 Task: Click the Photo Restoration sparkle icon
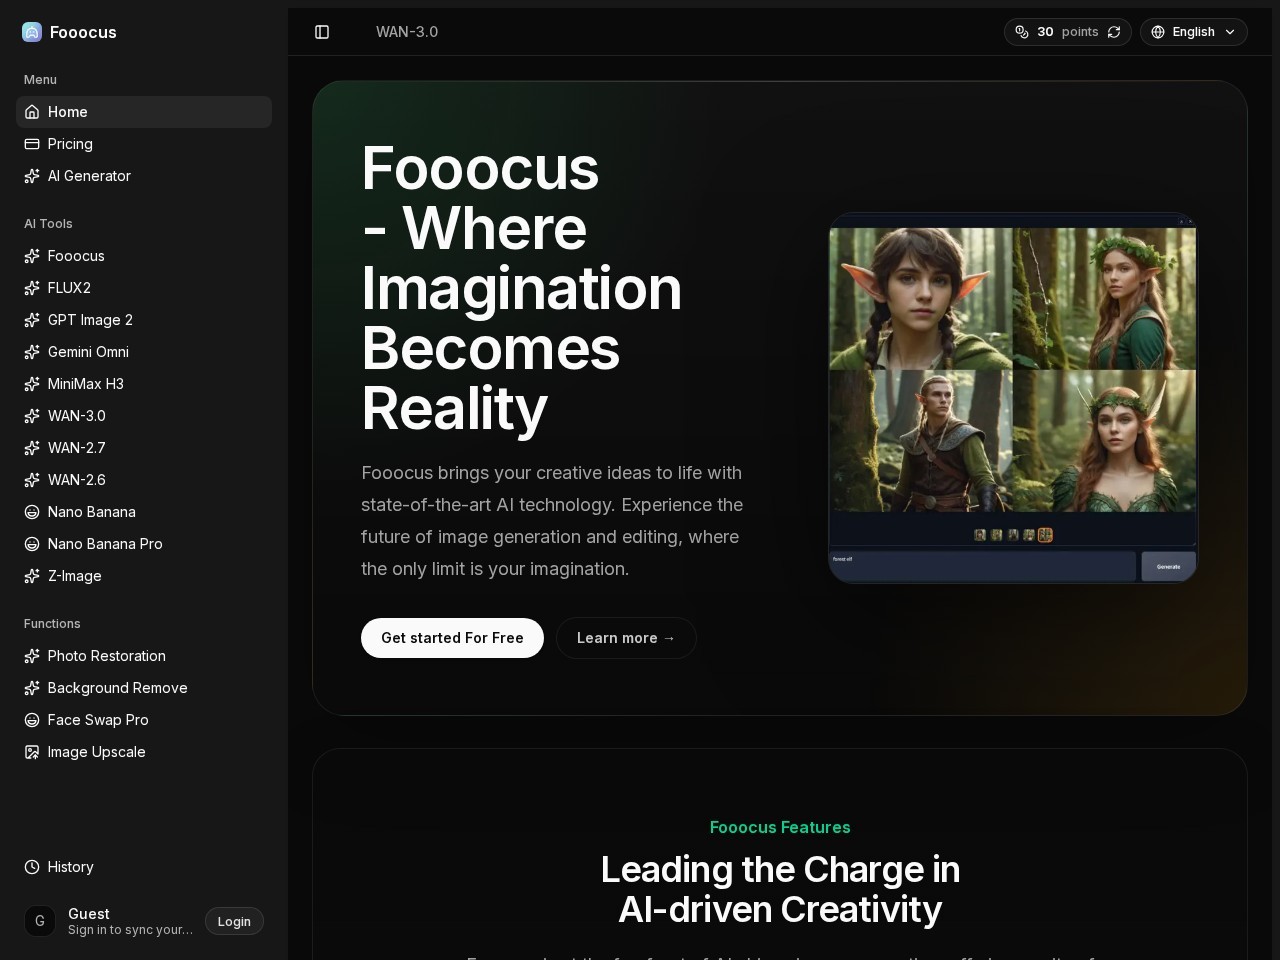pyautogui.click(x=32, y=656)
